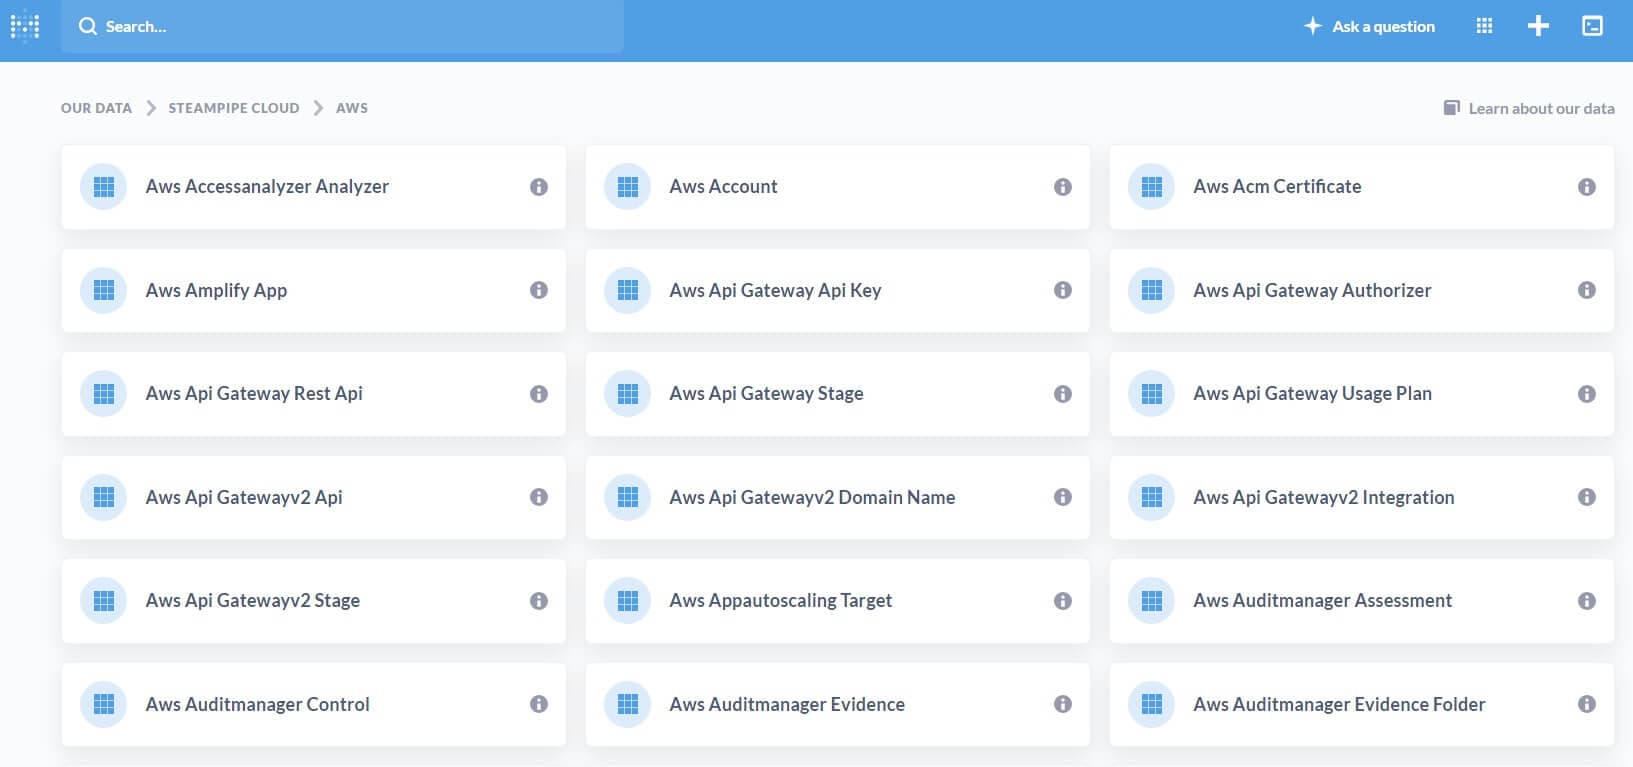Show info for Aws Api Gateway Api Key
The image size is (1633, 767).
pyautogui.click(x=1063, y=290)
